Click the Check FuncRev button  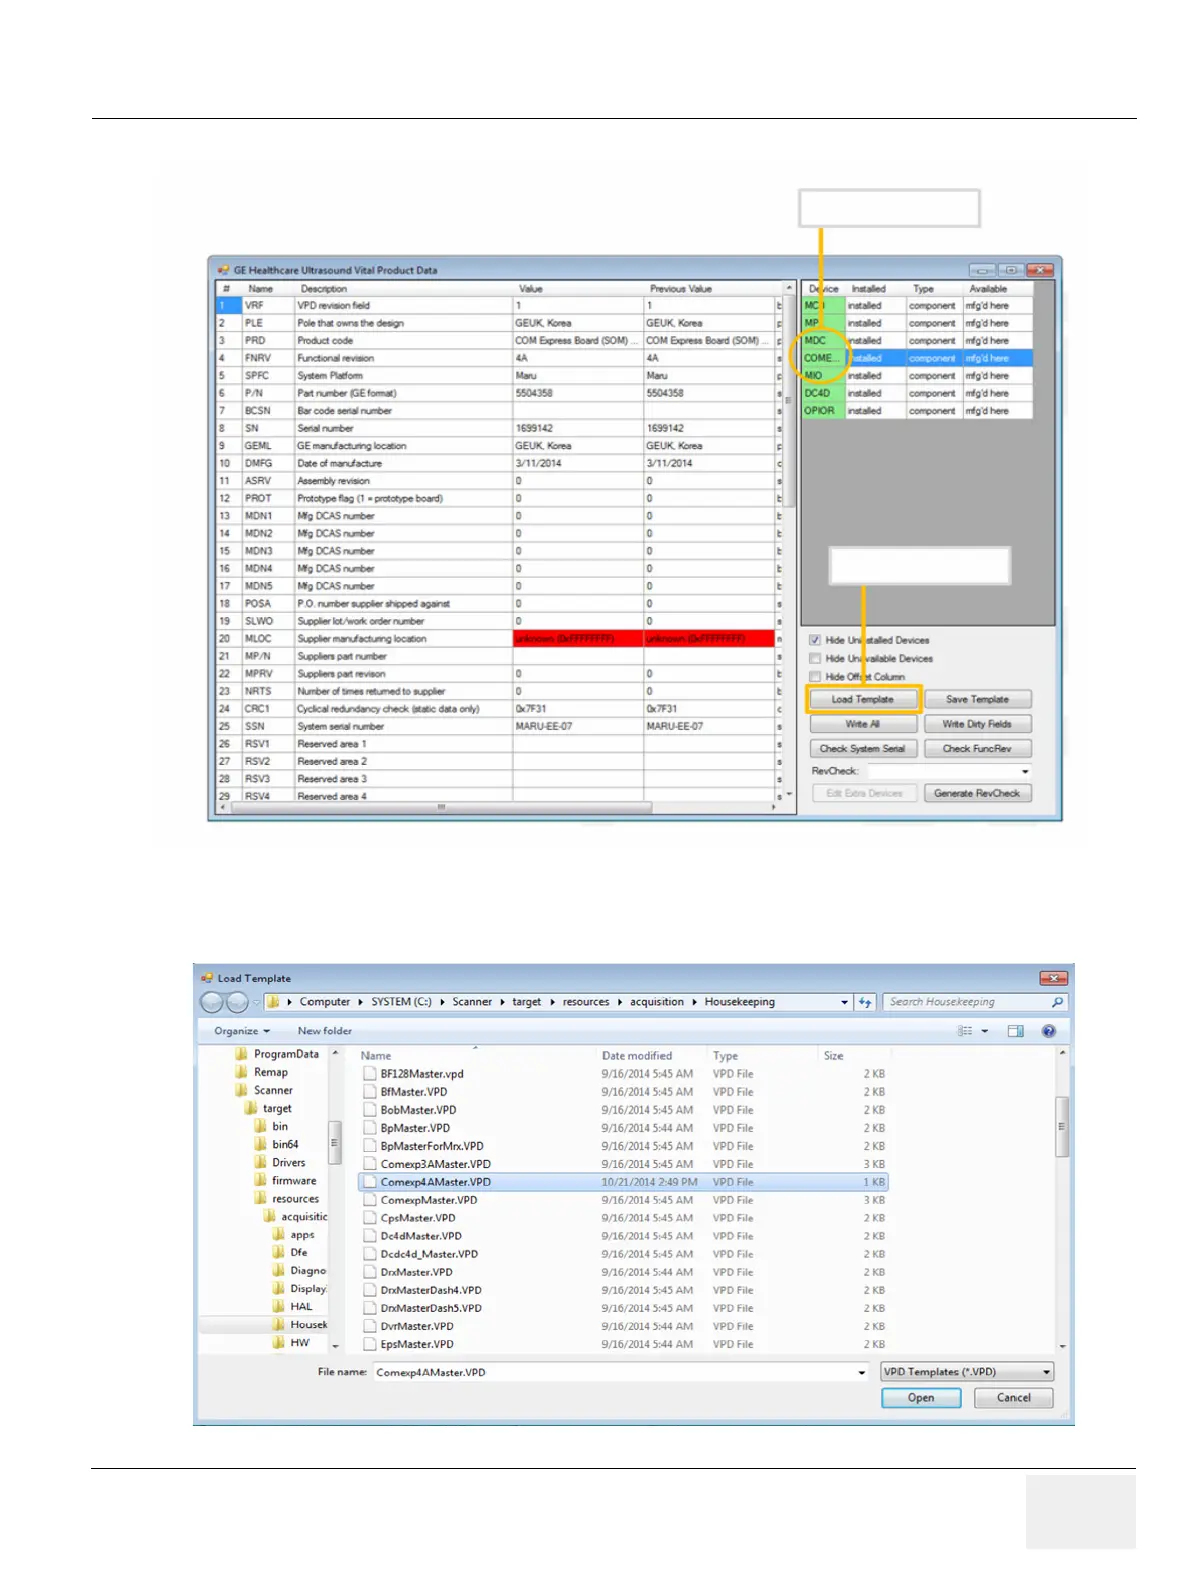(977, 748)
